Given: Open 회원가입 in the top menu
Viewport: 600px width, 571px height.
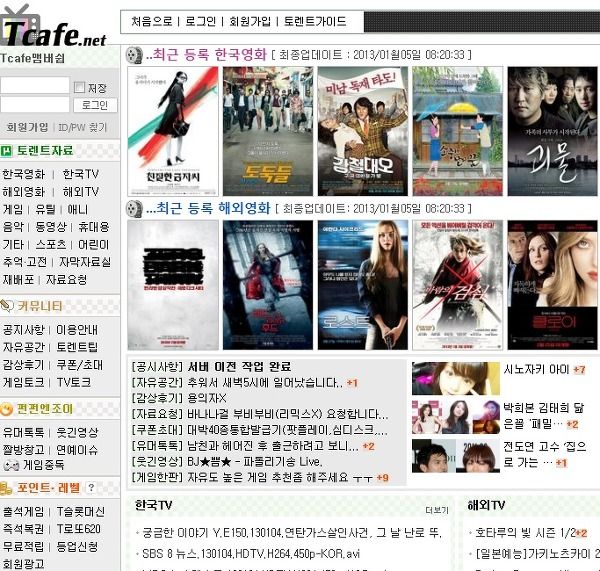Looking at the screenshot, I should tap(250, 21).
